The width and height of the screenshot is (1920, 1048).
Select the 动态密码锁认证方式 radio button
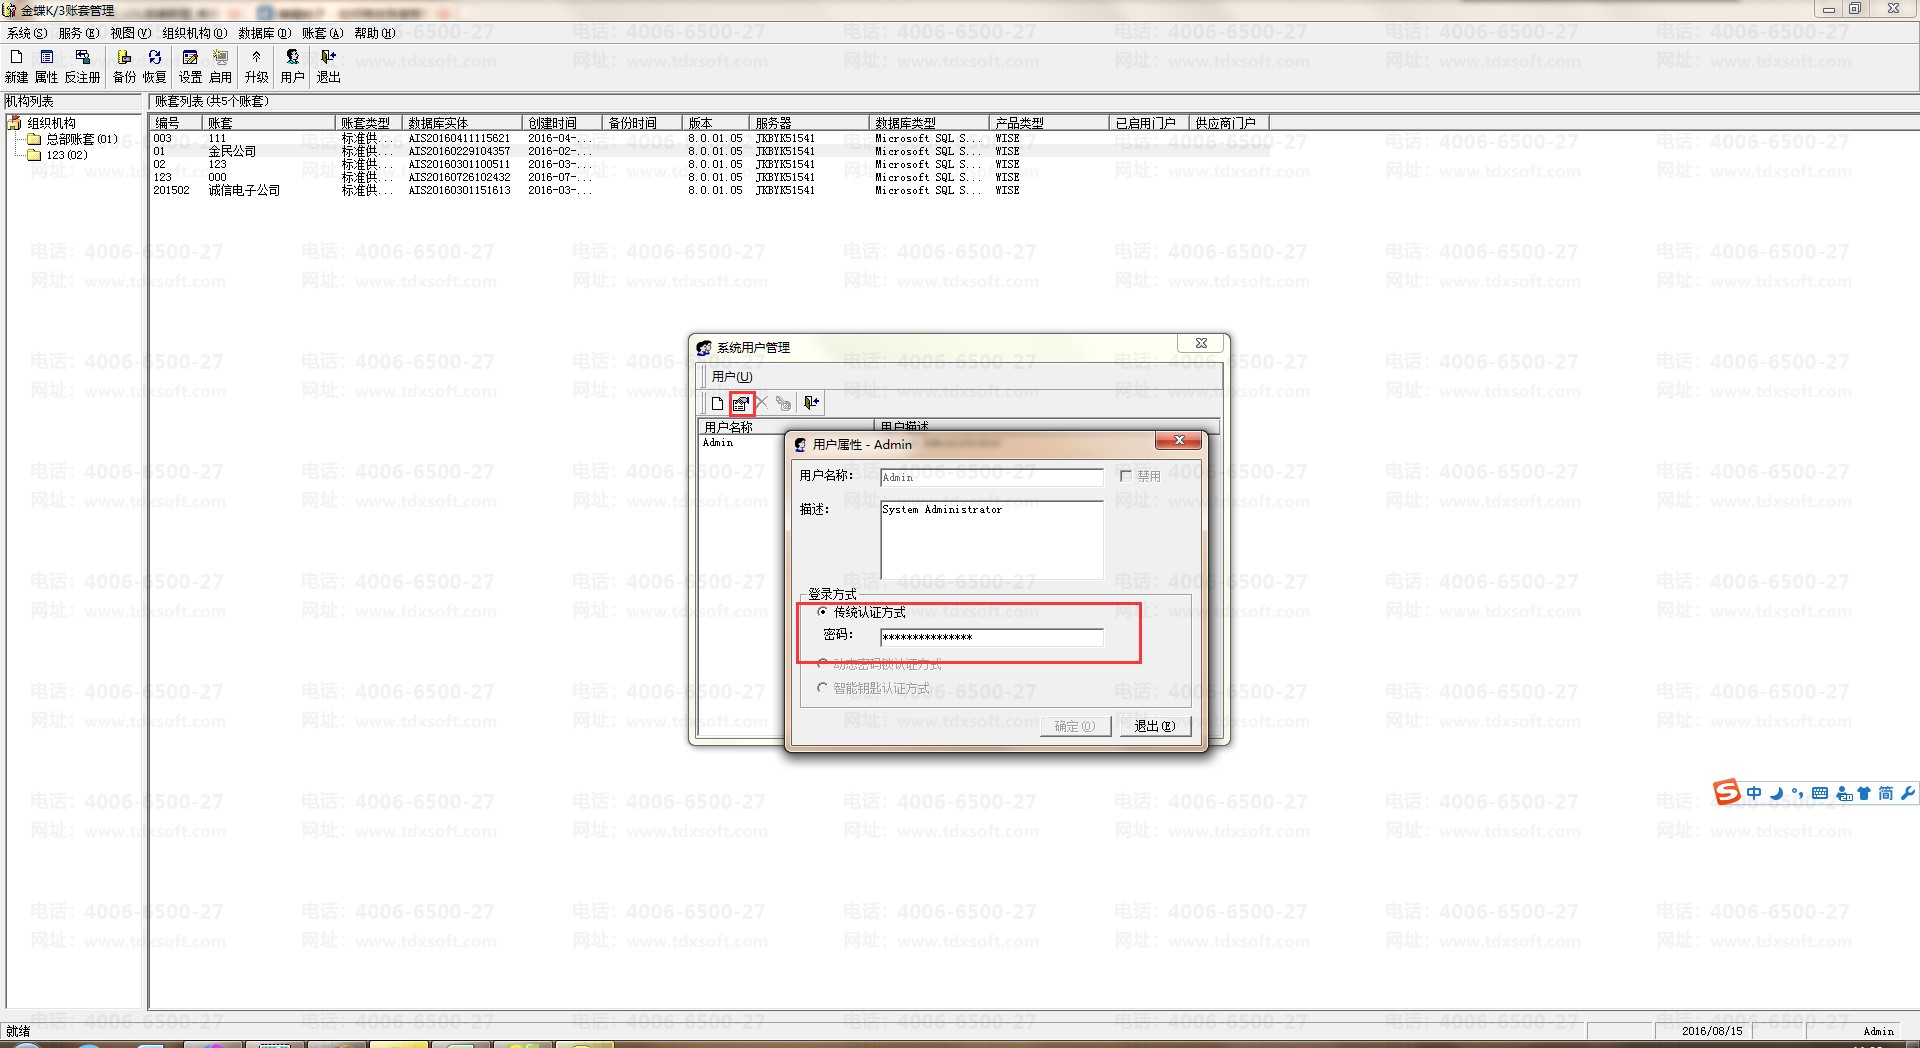tap(823, 664)
